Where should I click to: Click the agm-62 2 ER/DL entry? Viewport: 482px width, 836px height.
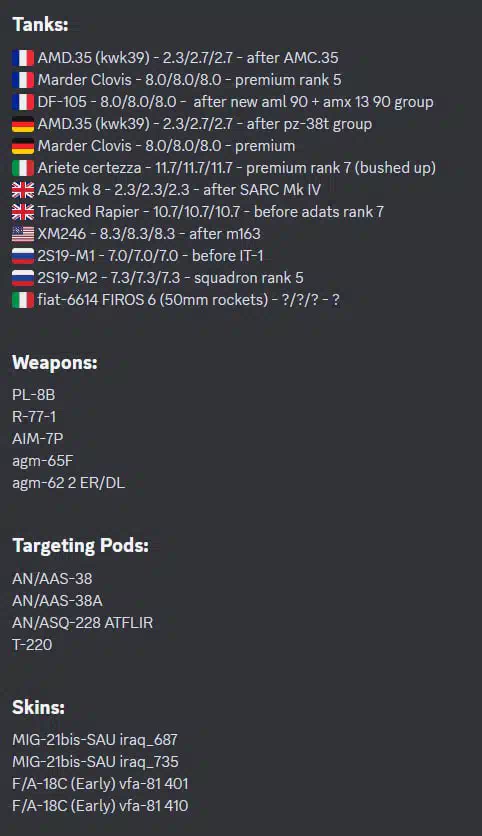click(69, 483)
